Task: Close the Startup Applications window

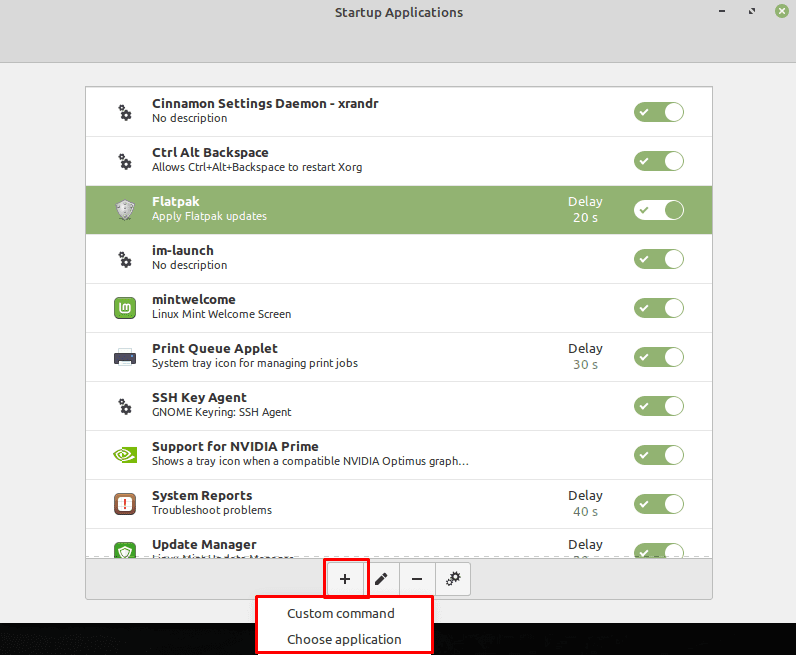Action: point(782,11)
